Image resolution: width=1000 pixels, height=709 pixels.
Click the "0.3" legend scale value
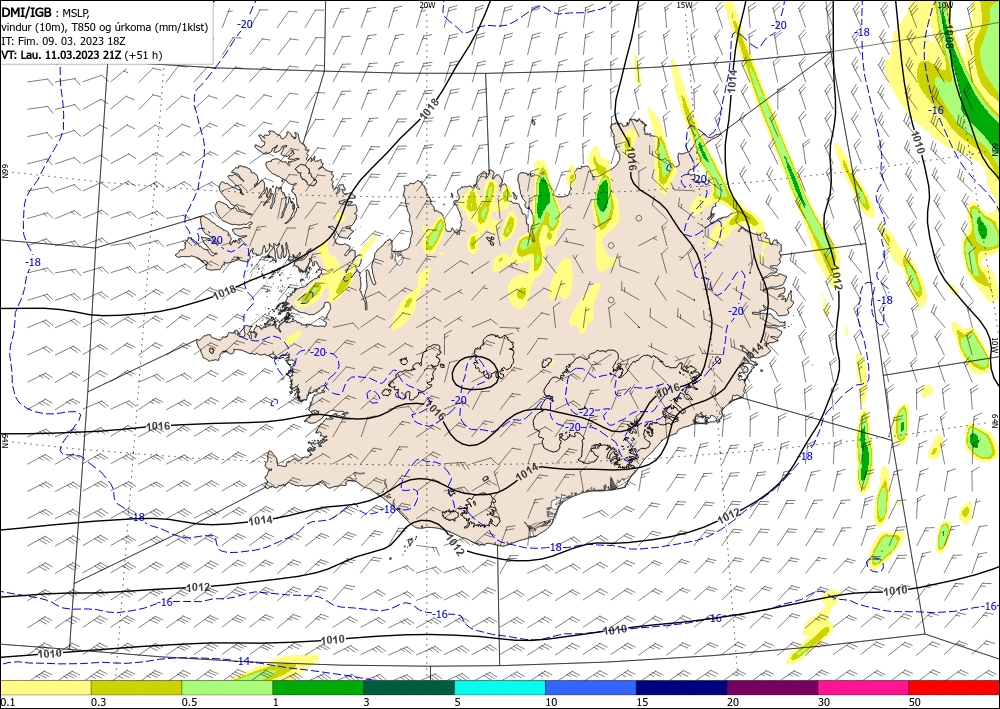coord(98,702)
